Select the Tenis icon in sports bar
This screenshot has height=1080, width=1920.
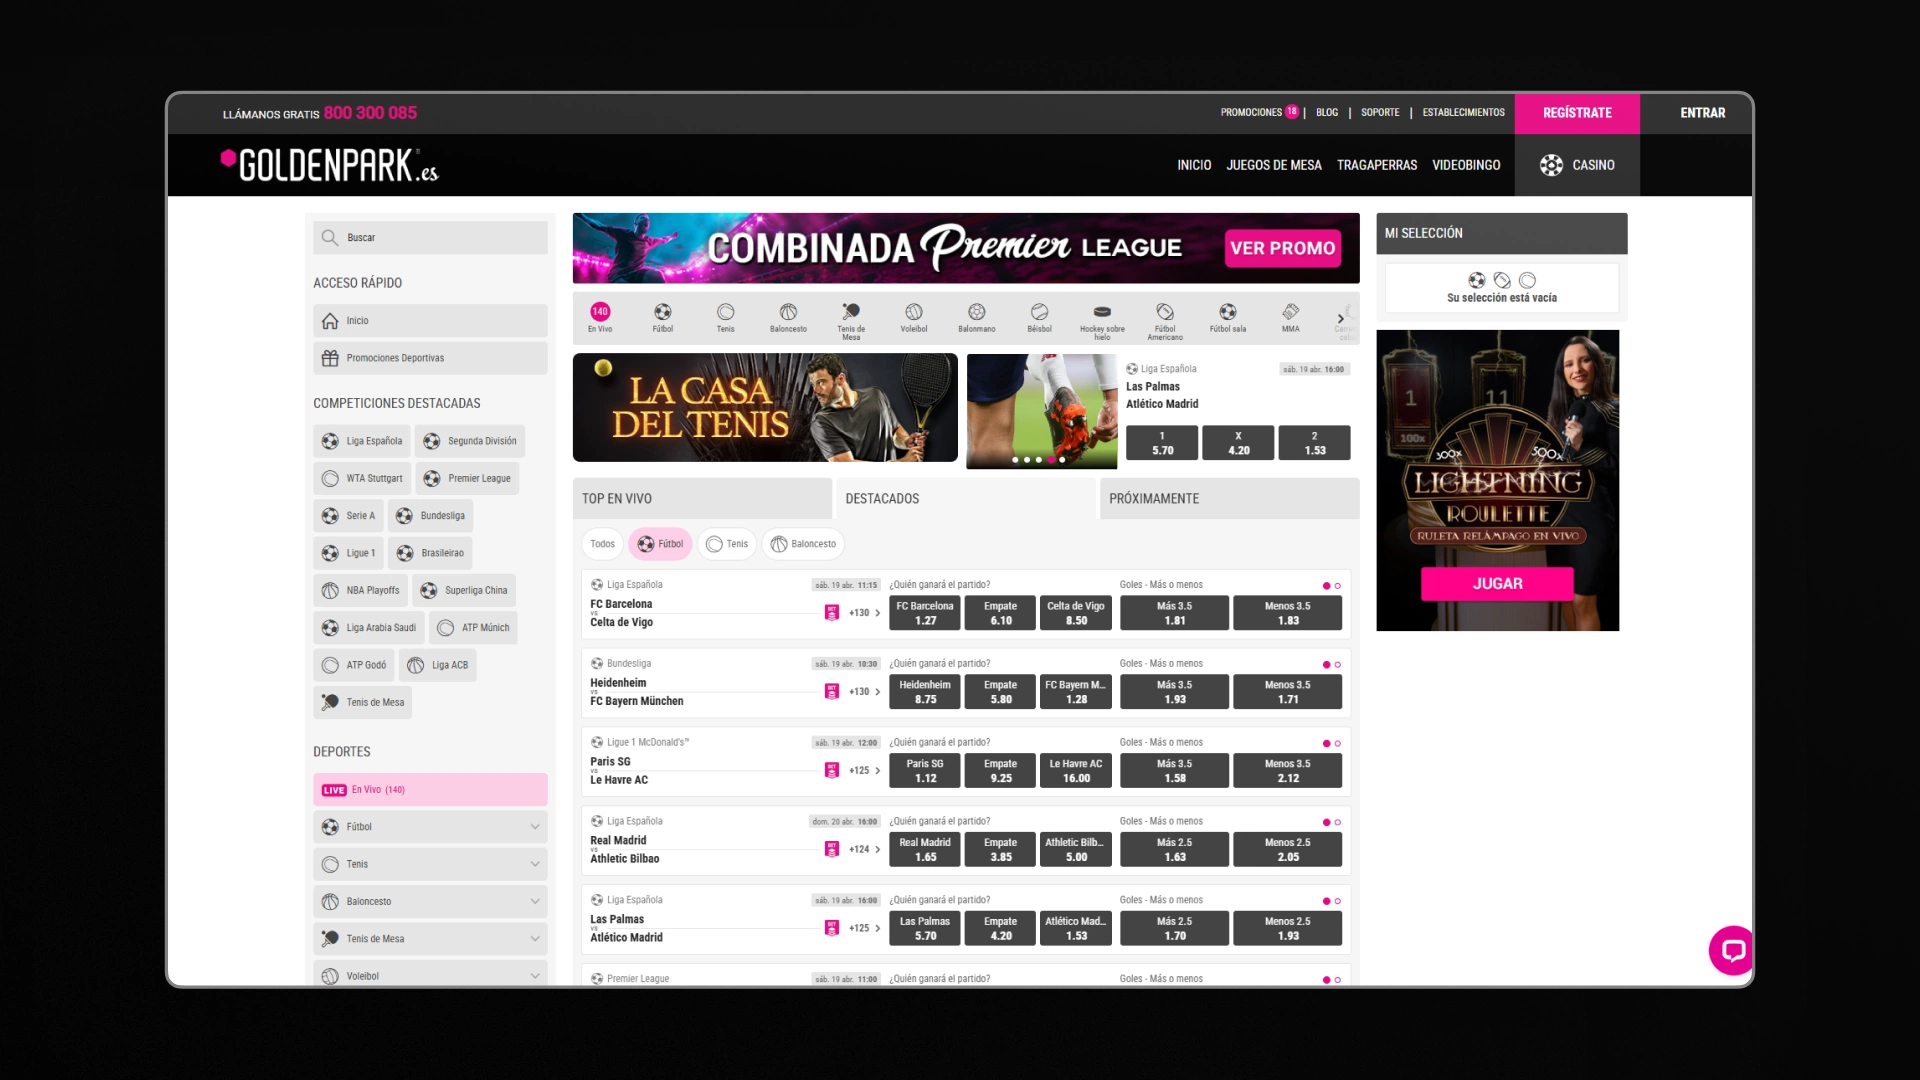(x=726, y=318)
